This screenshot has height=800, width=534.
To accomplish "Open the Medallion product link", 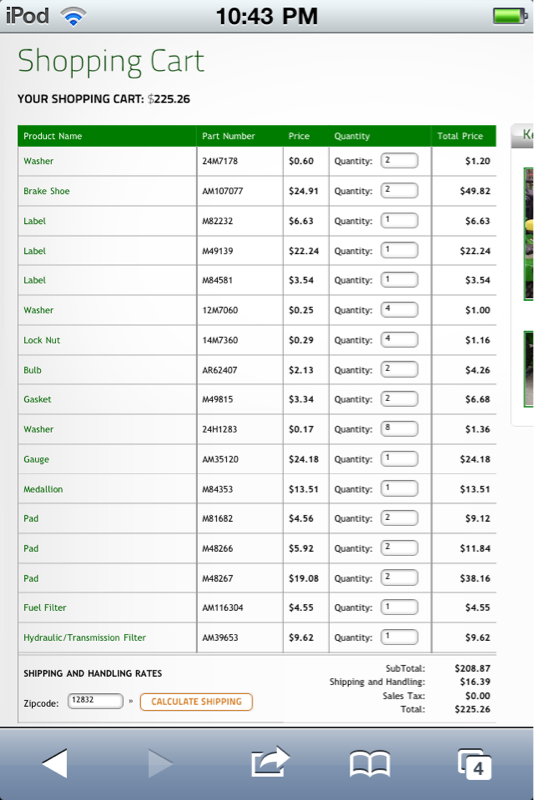I will pos(43,489).
